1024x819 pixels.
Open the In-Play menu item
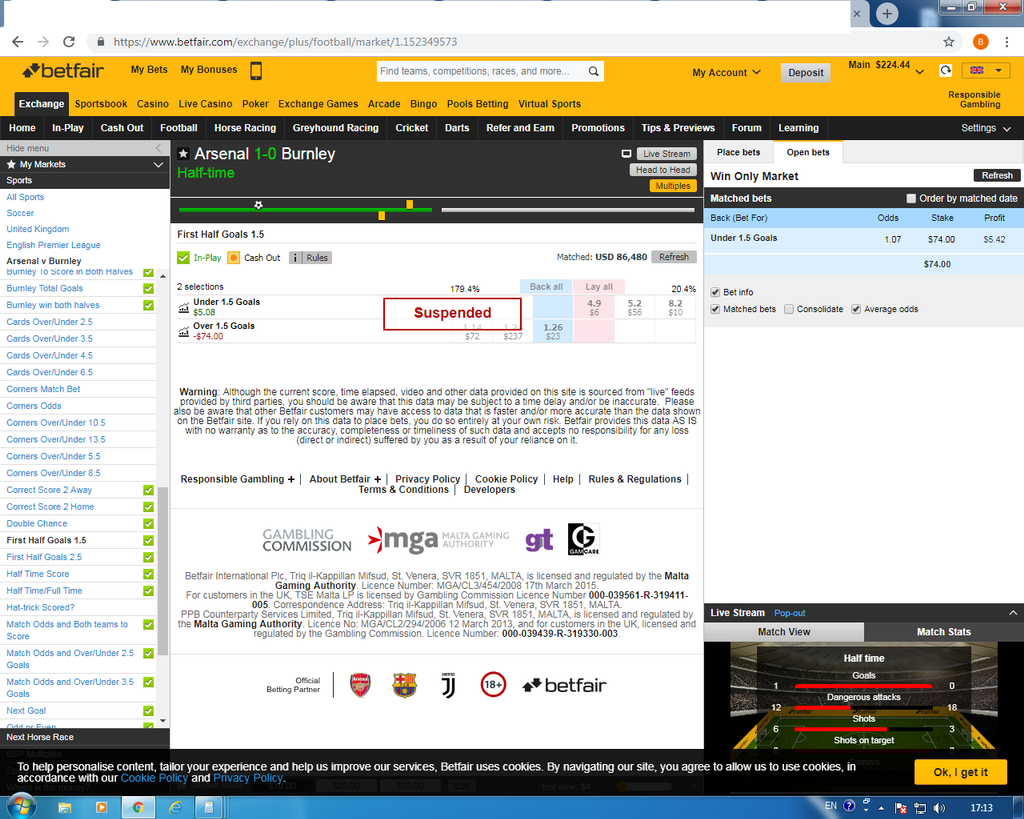[68, 128]
